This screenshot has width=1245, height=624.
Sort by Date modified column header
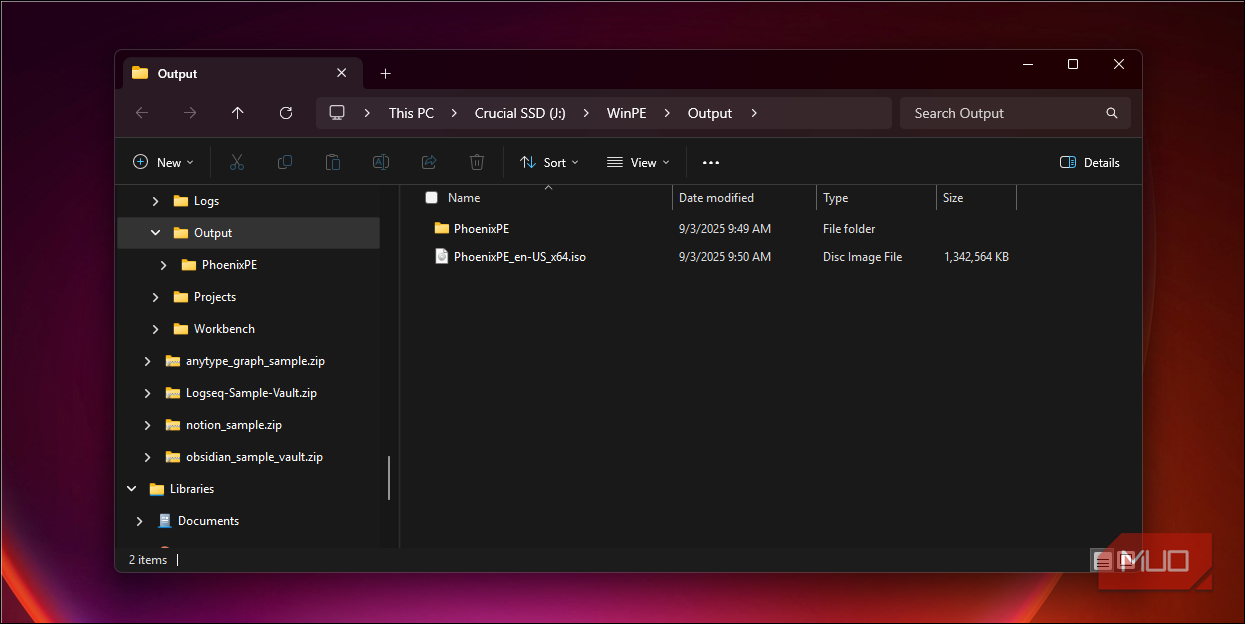(716, 197)
